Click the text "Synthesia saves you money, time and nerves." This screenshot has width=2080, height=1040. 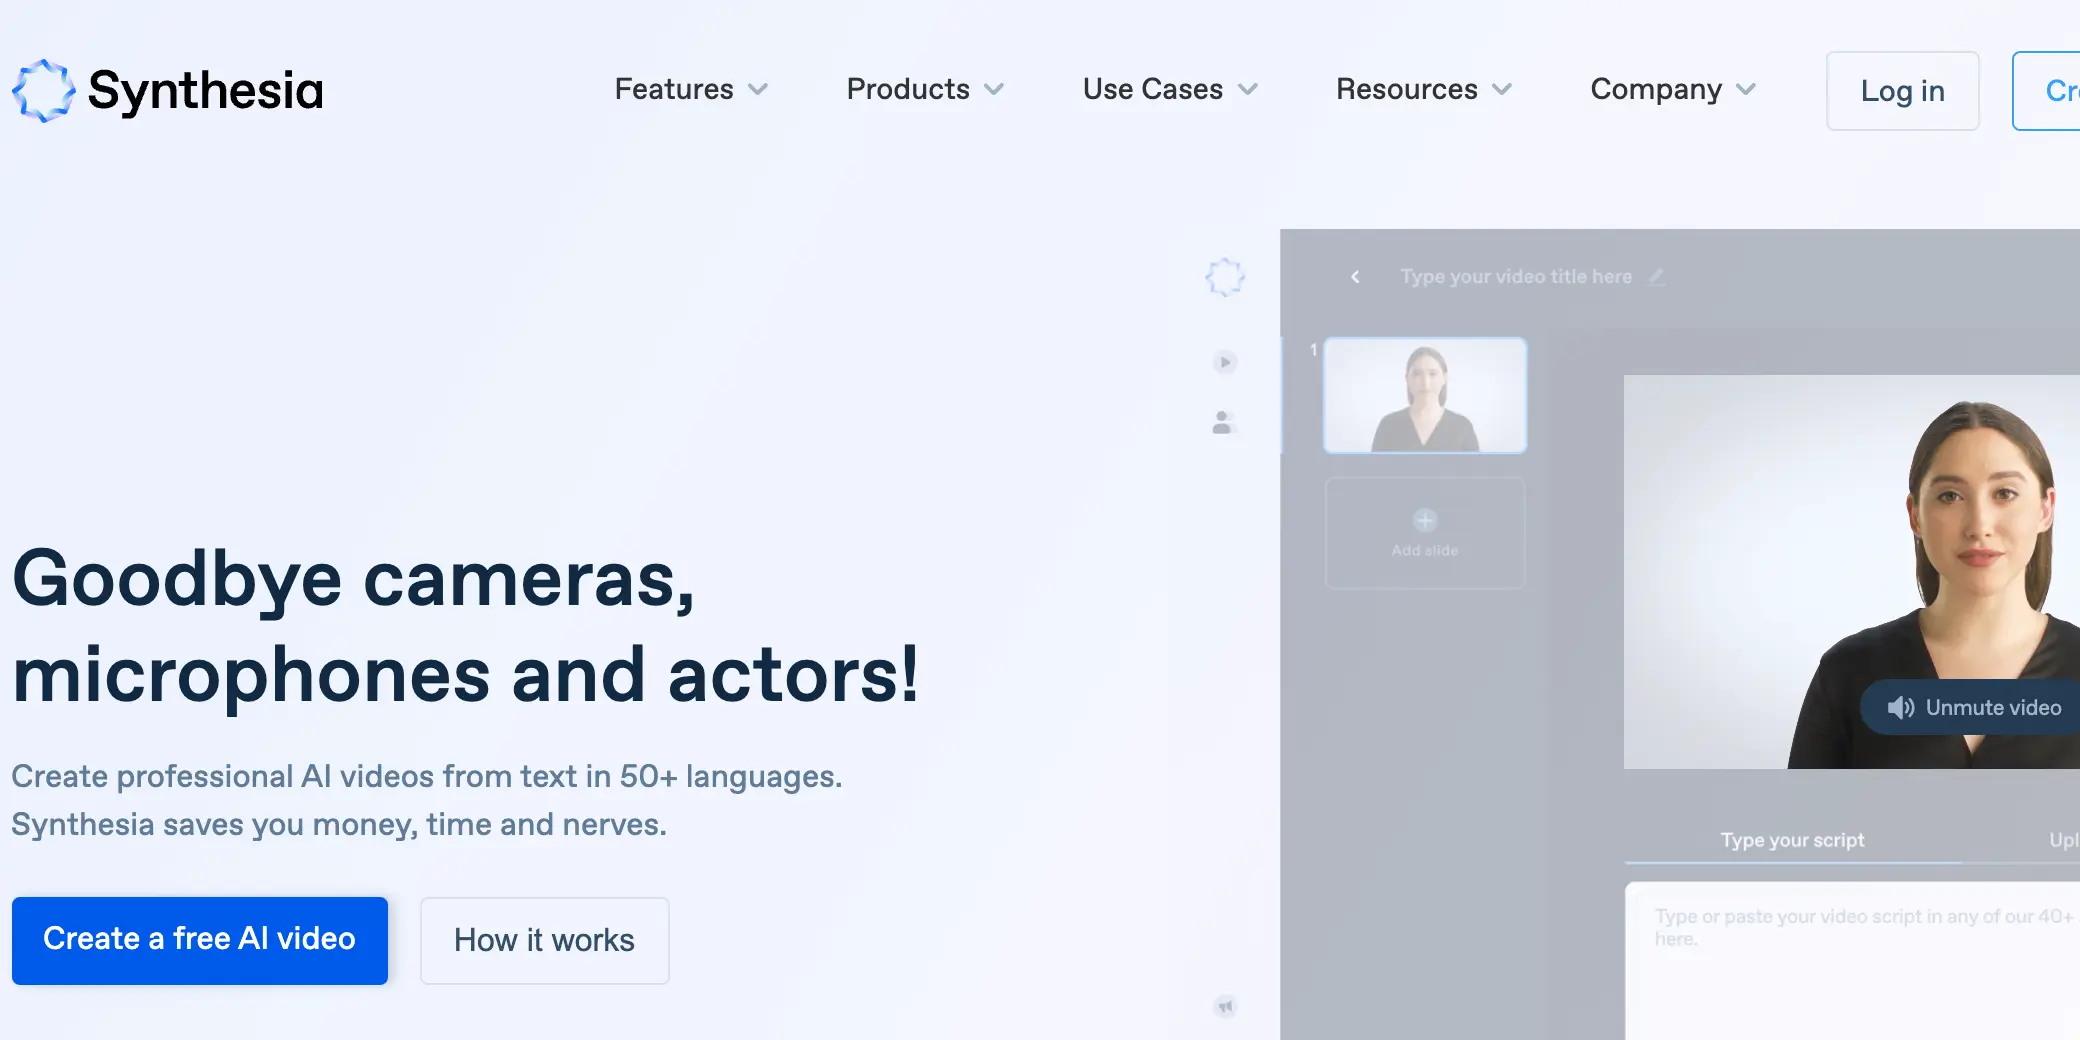(339, 825)
